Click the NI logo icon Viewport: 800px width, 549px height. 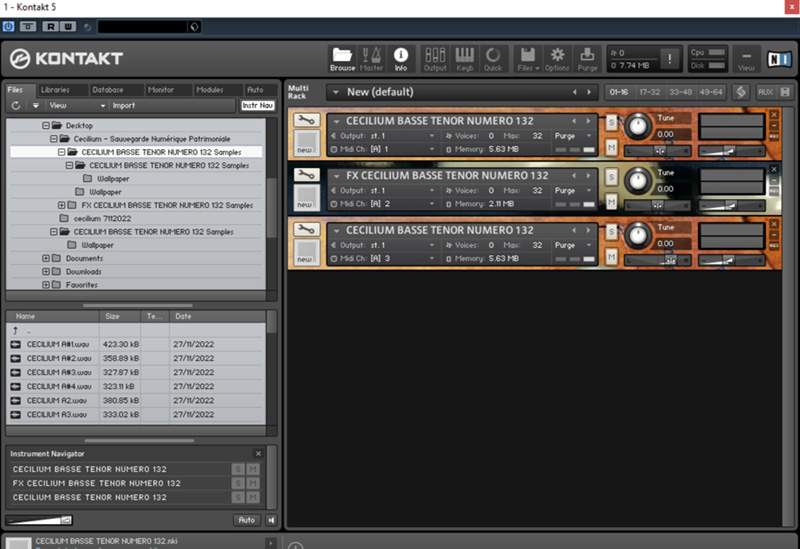(x=780, y=59)
